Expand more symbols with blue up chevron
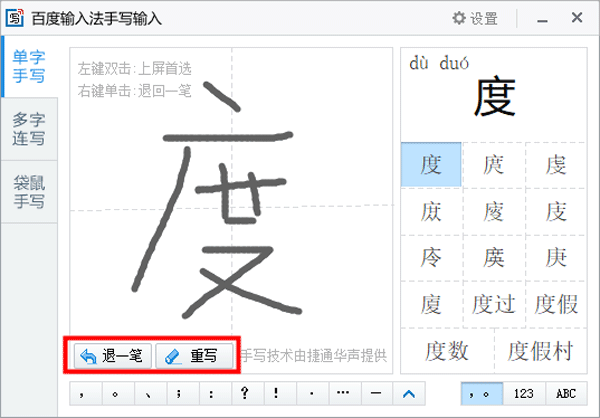600x418 pixels. pos(409,393)
